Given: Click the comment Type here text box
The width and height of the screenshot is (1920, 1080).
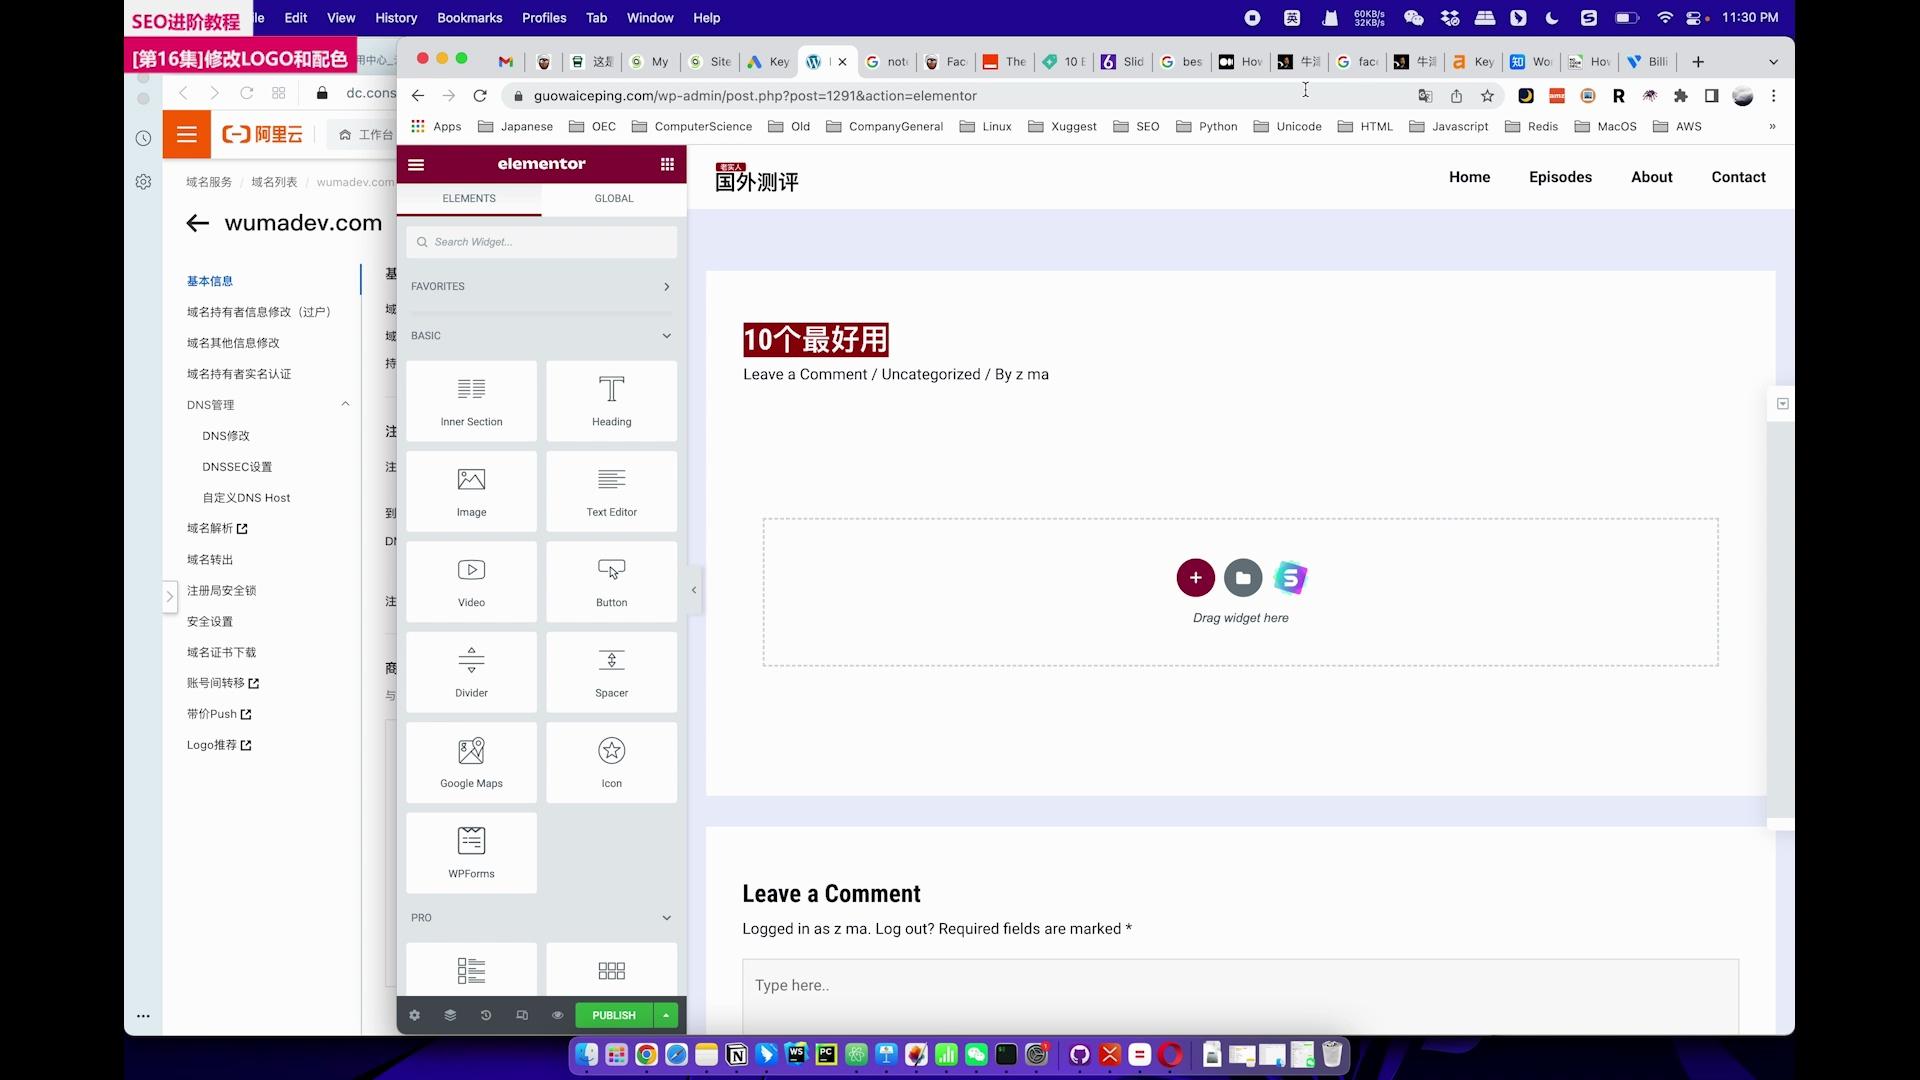Looking at the screenshot, I should pyautogui.click(x=1240, y=996).
